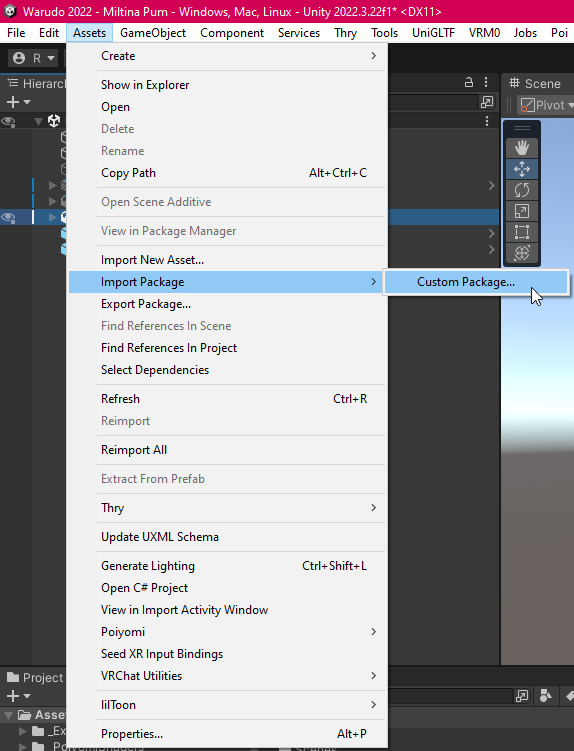This screenshot has height=751, width=574.
Task: Open scene options three-dot menu in Hierarchy
Action: point(487,121)
